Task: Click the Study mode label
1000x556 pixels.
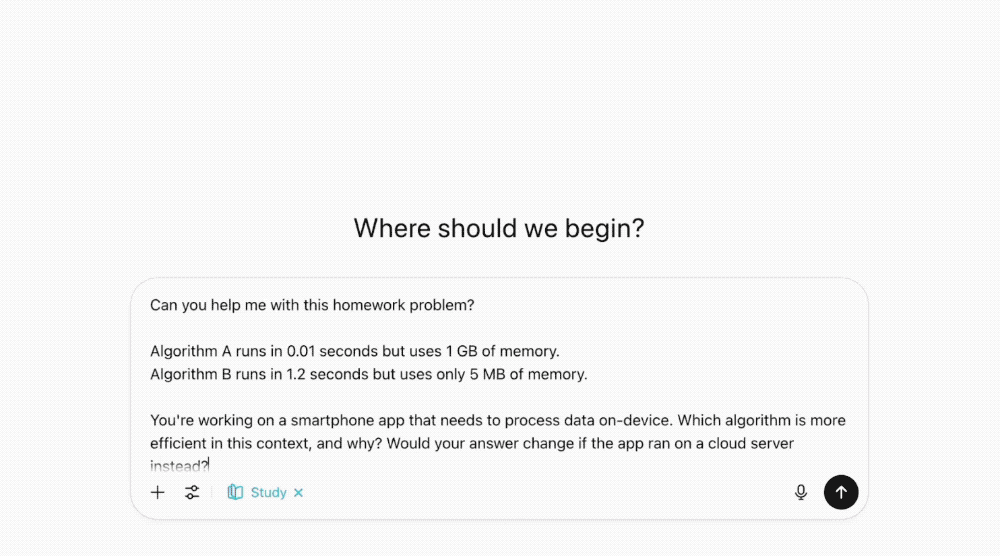Action: pyautogui.click(x=268, y=492)
